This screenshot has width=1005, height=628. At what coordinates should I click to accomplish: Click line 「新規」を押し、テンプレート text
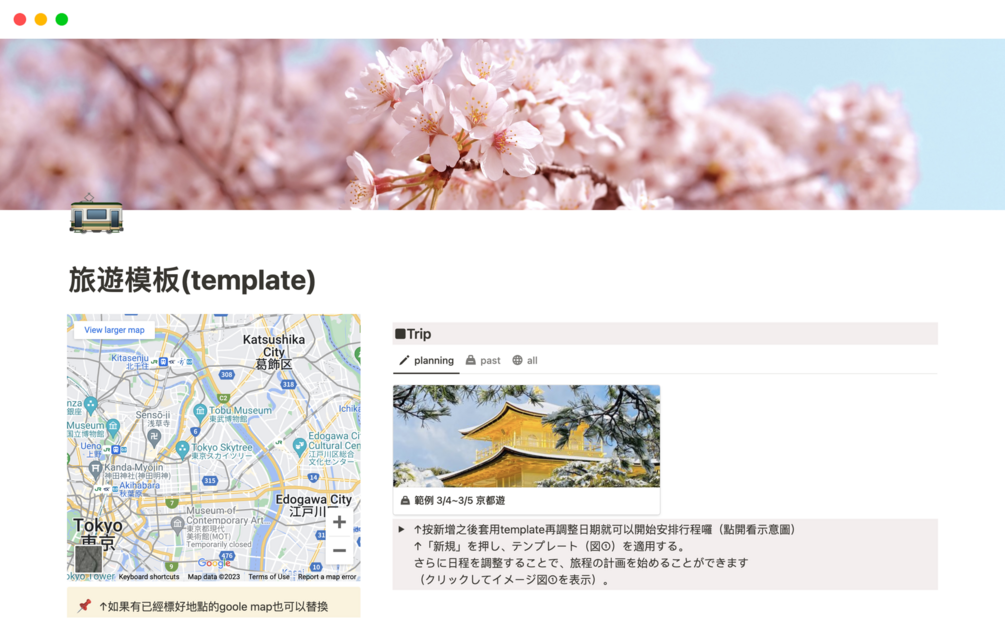point(549,547)
